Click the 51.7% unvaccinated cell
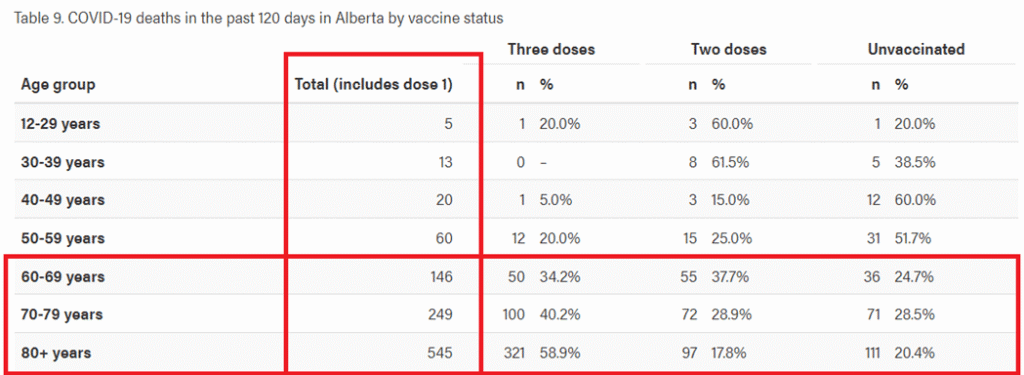The image size is (1024, 375). 914,238
